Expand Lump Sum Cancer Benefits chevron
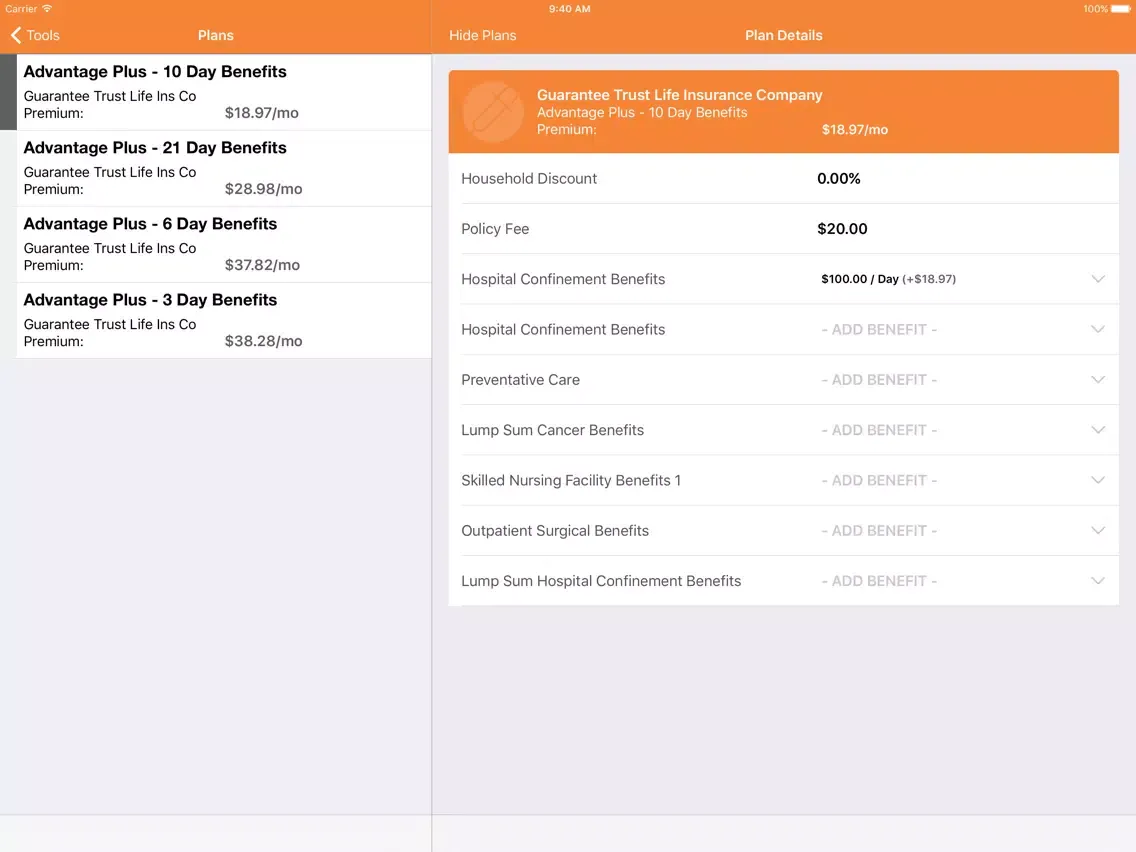The width and height of the screenshot is (1136, 852). (x=1098, y=430)
